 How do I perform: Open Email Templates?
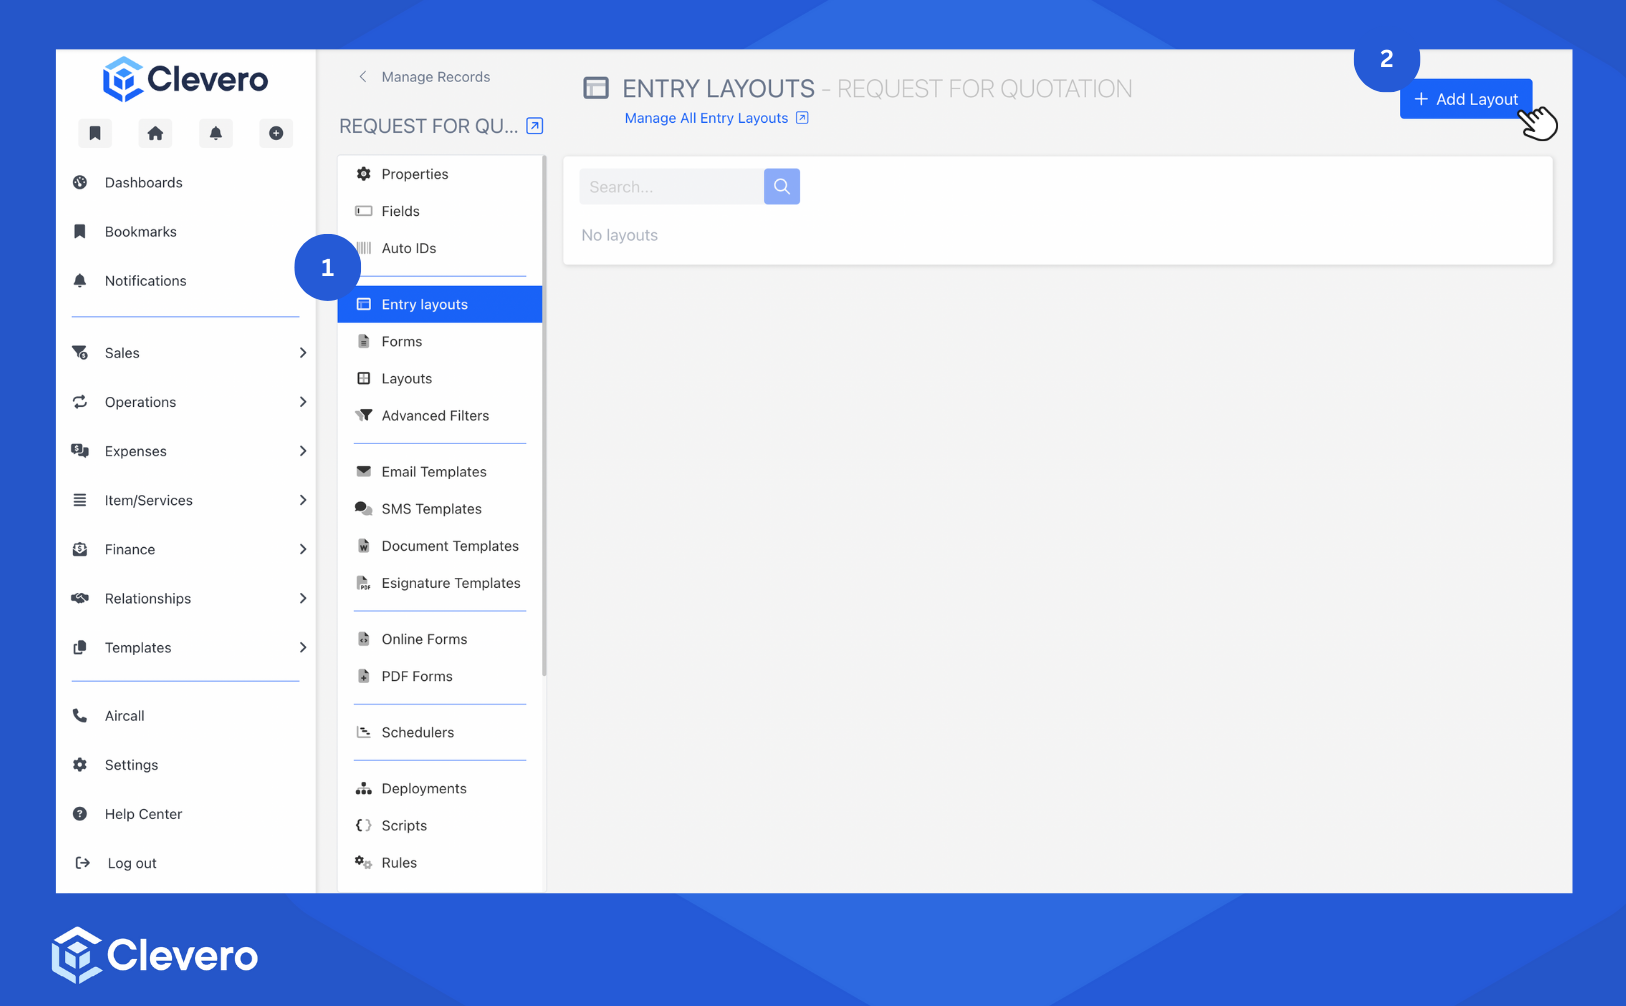[440, 471]
